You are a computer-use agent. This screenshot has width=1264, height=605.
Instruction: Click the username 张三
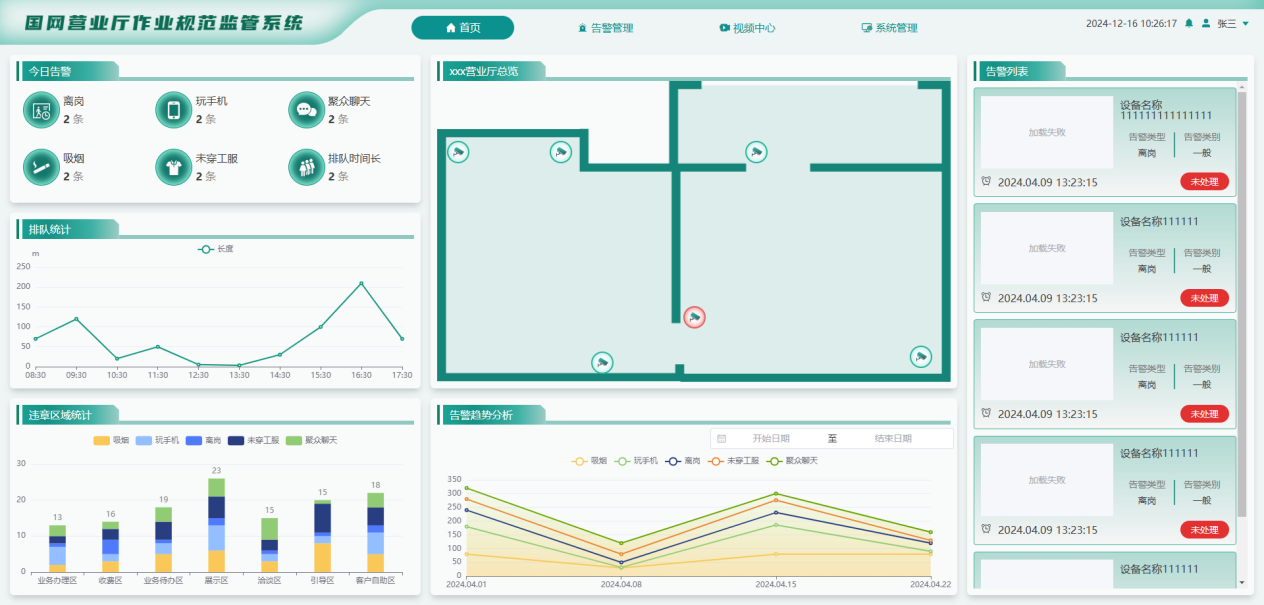[x=1226, y=23]
